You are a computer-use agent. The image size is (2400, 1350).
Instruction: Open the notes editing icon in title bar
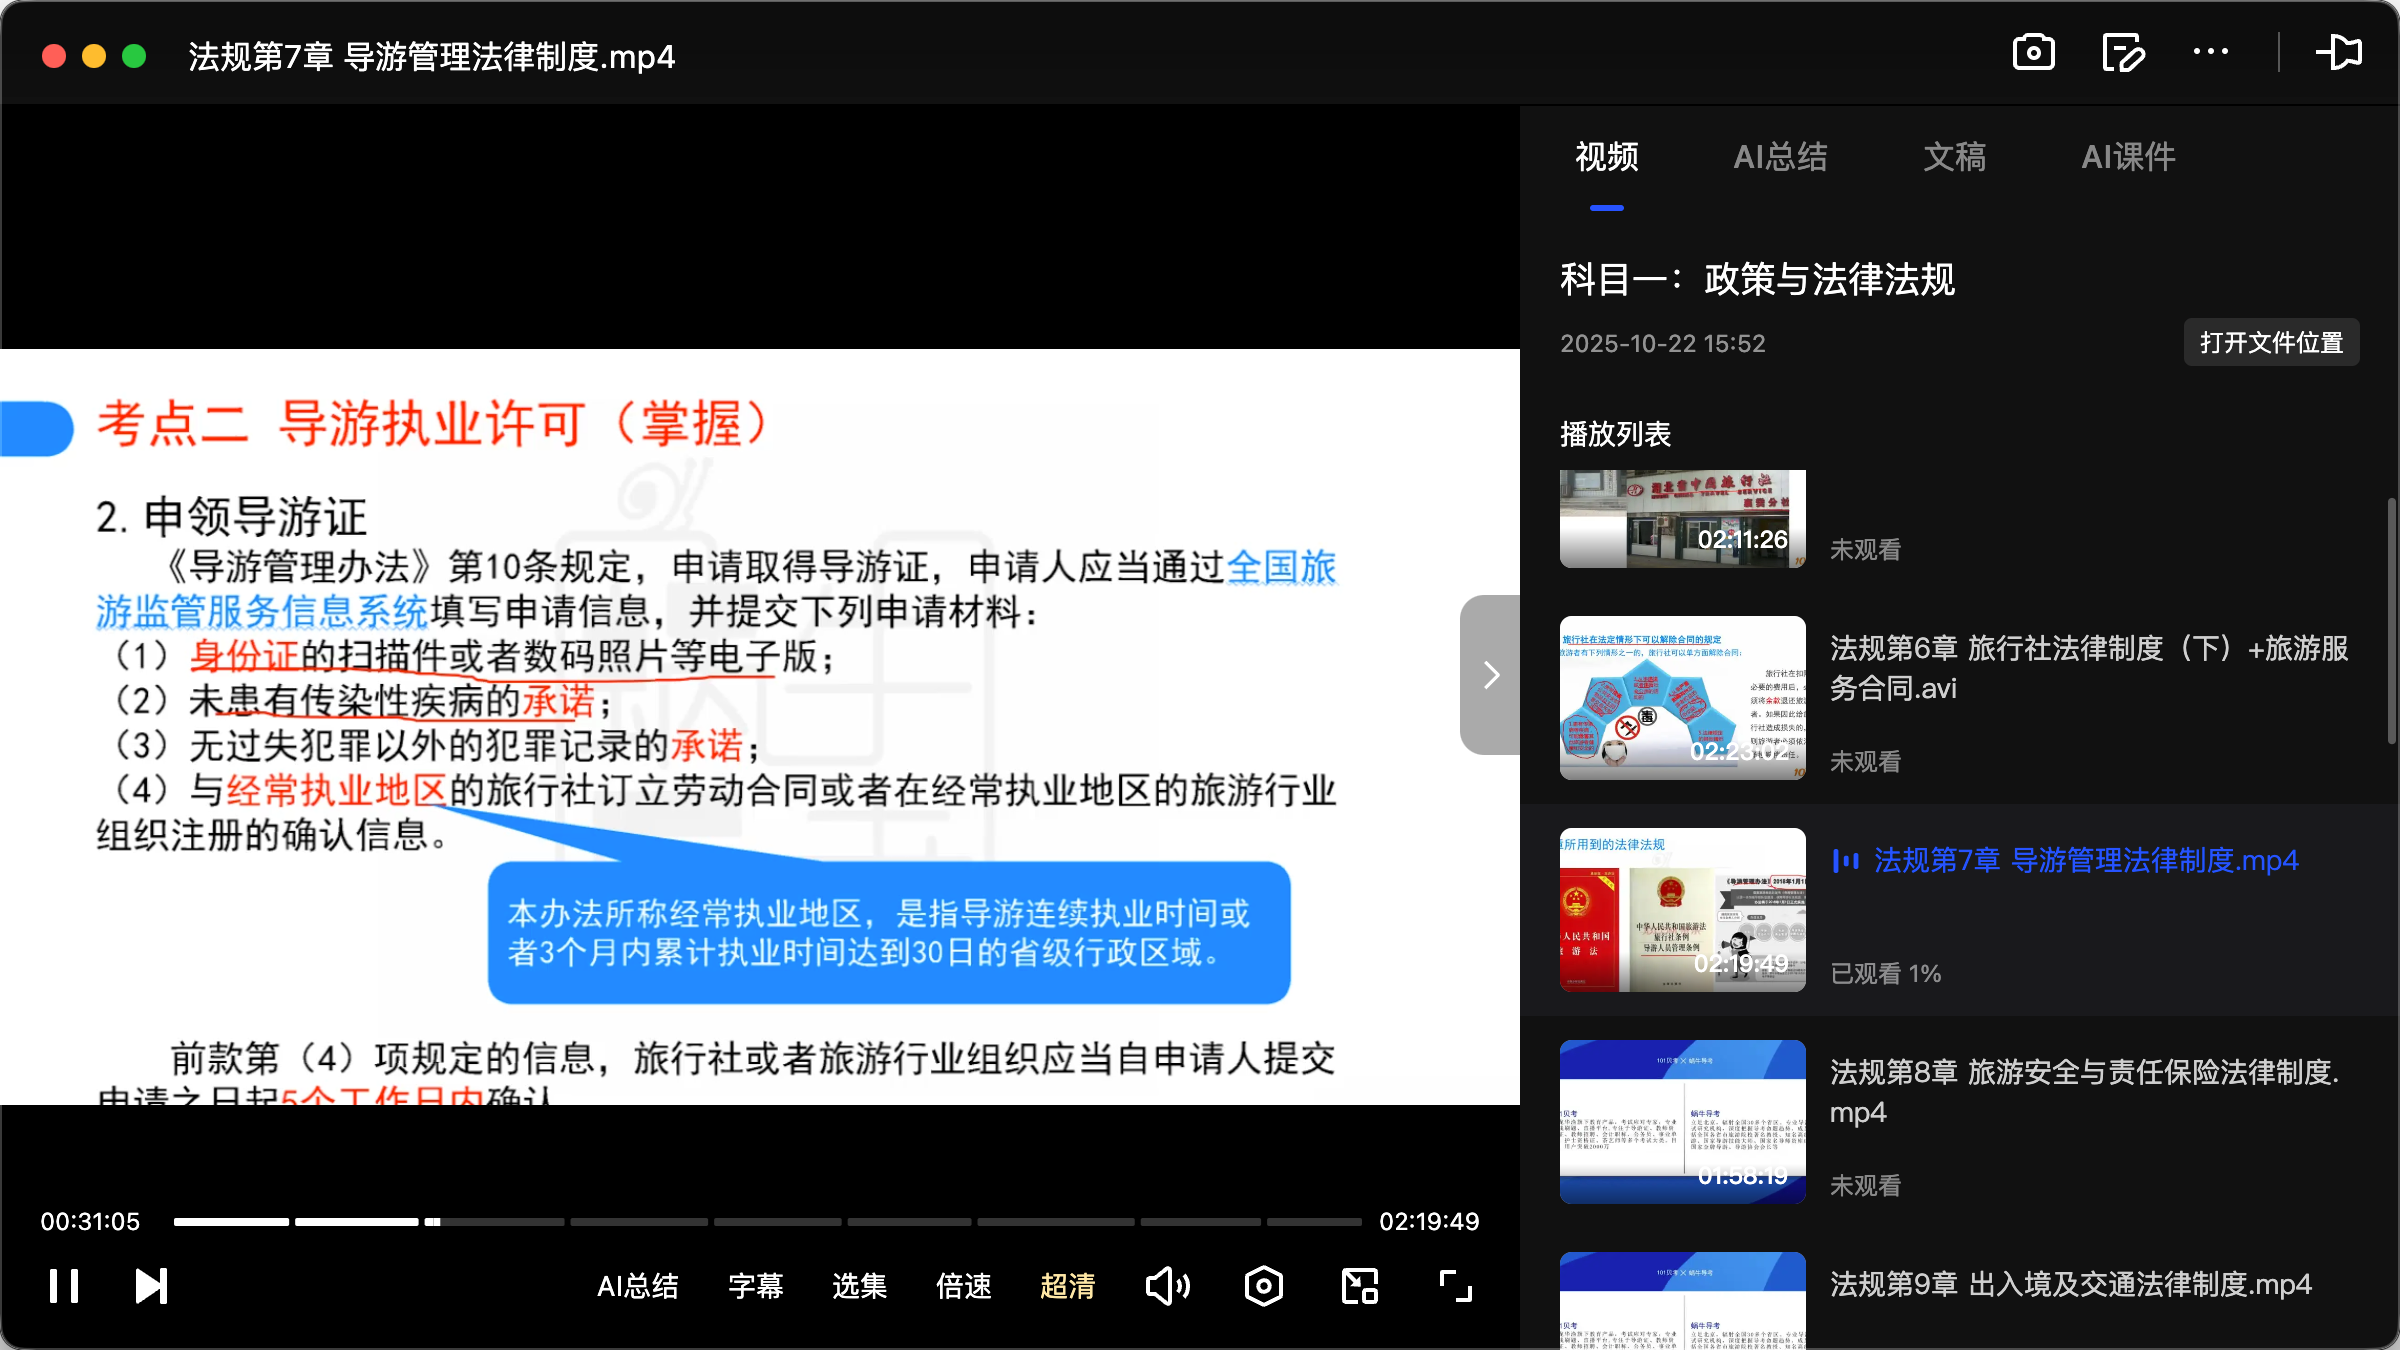(x=2123, y=52)
